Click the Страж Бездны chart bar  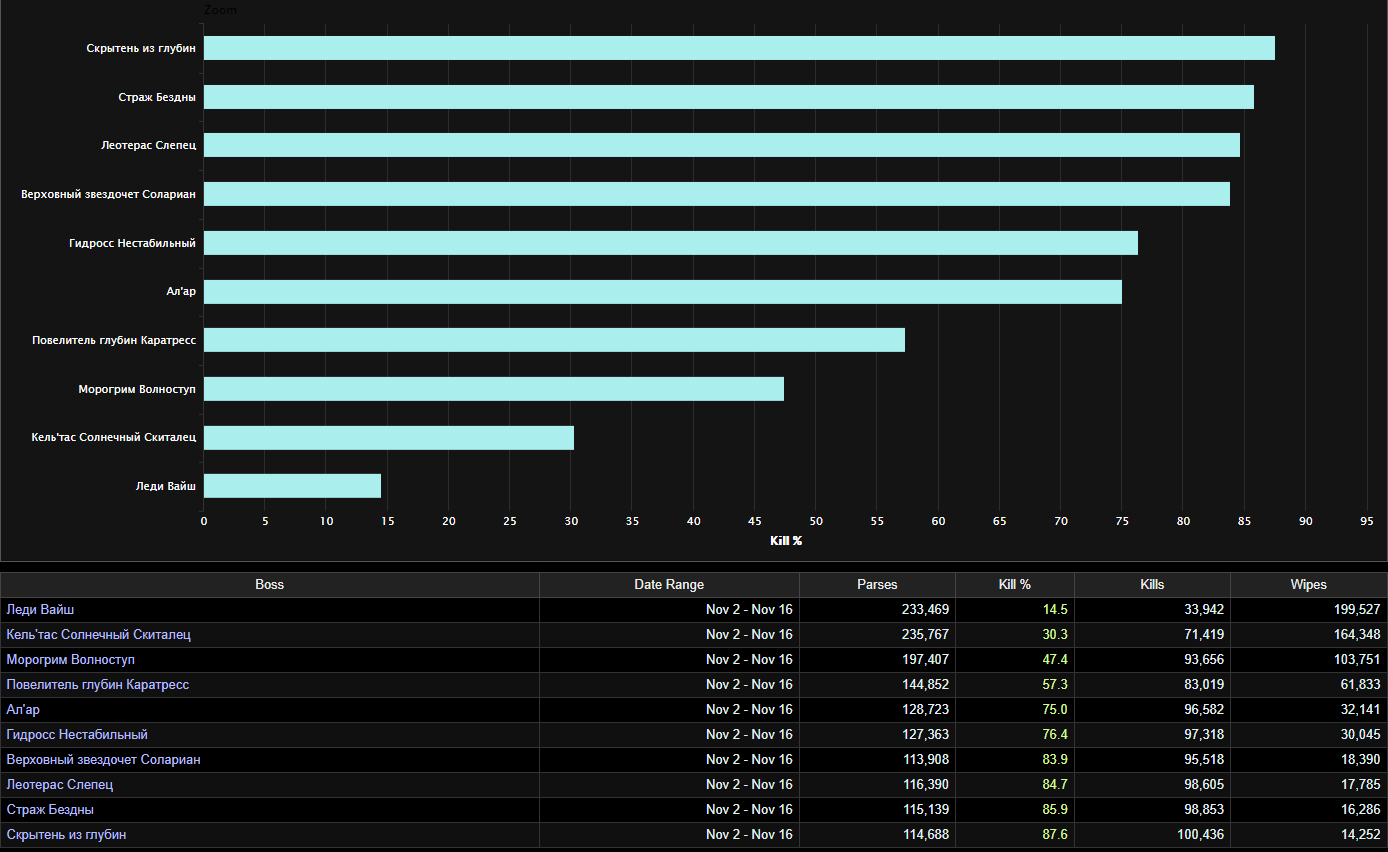click(729, 97)
